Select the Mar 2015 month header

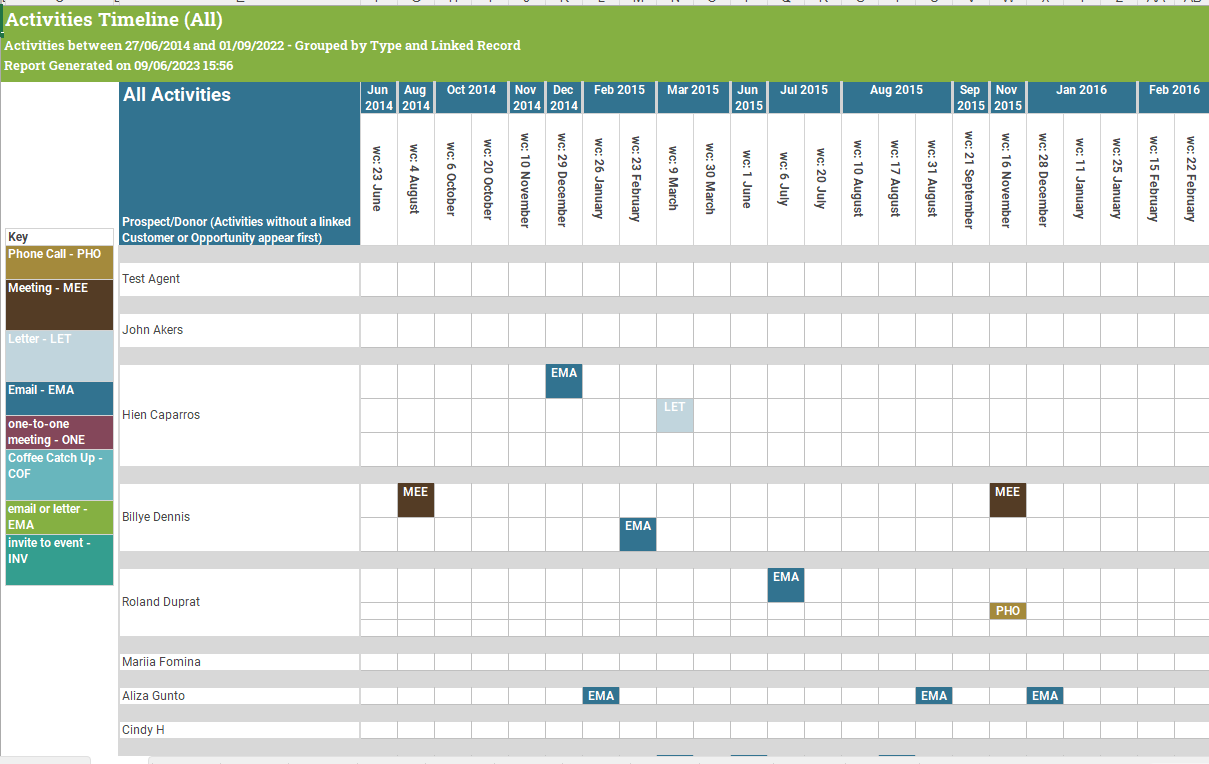point(693,98)
